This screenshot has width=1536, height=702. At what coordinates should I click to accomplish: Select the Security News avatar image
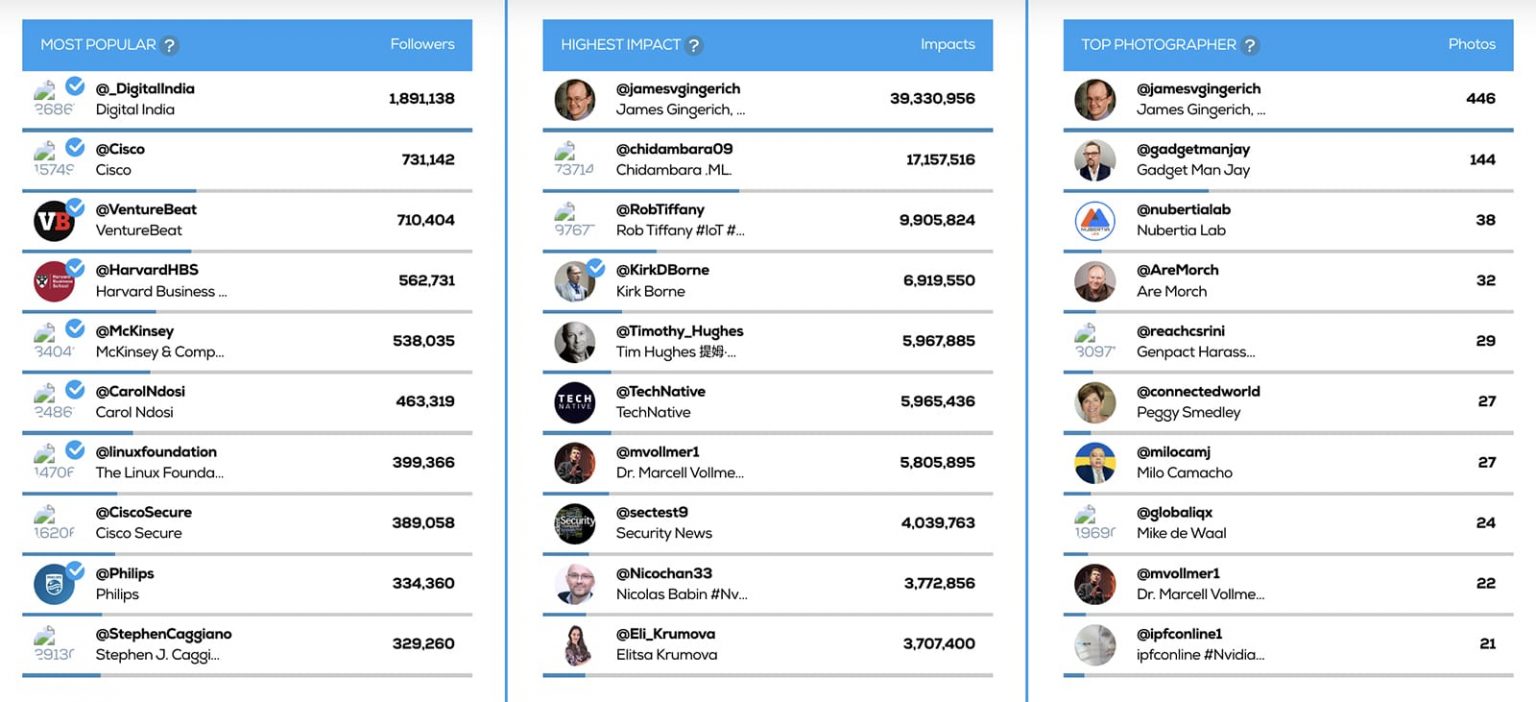click(573, 523)
